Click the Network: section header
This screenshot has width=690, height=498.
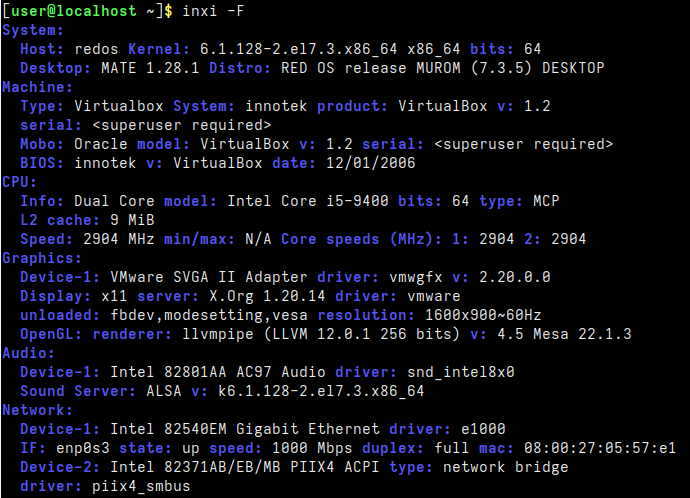pos(37,410)
